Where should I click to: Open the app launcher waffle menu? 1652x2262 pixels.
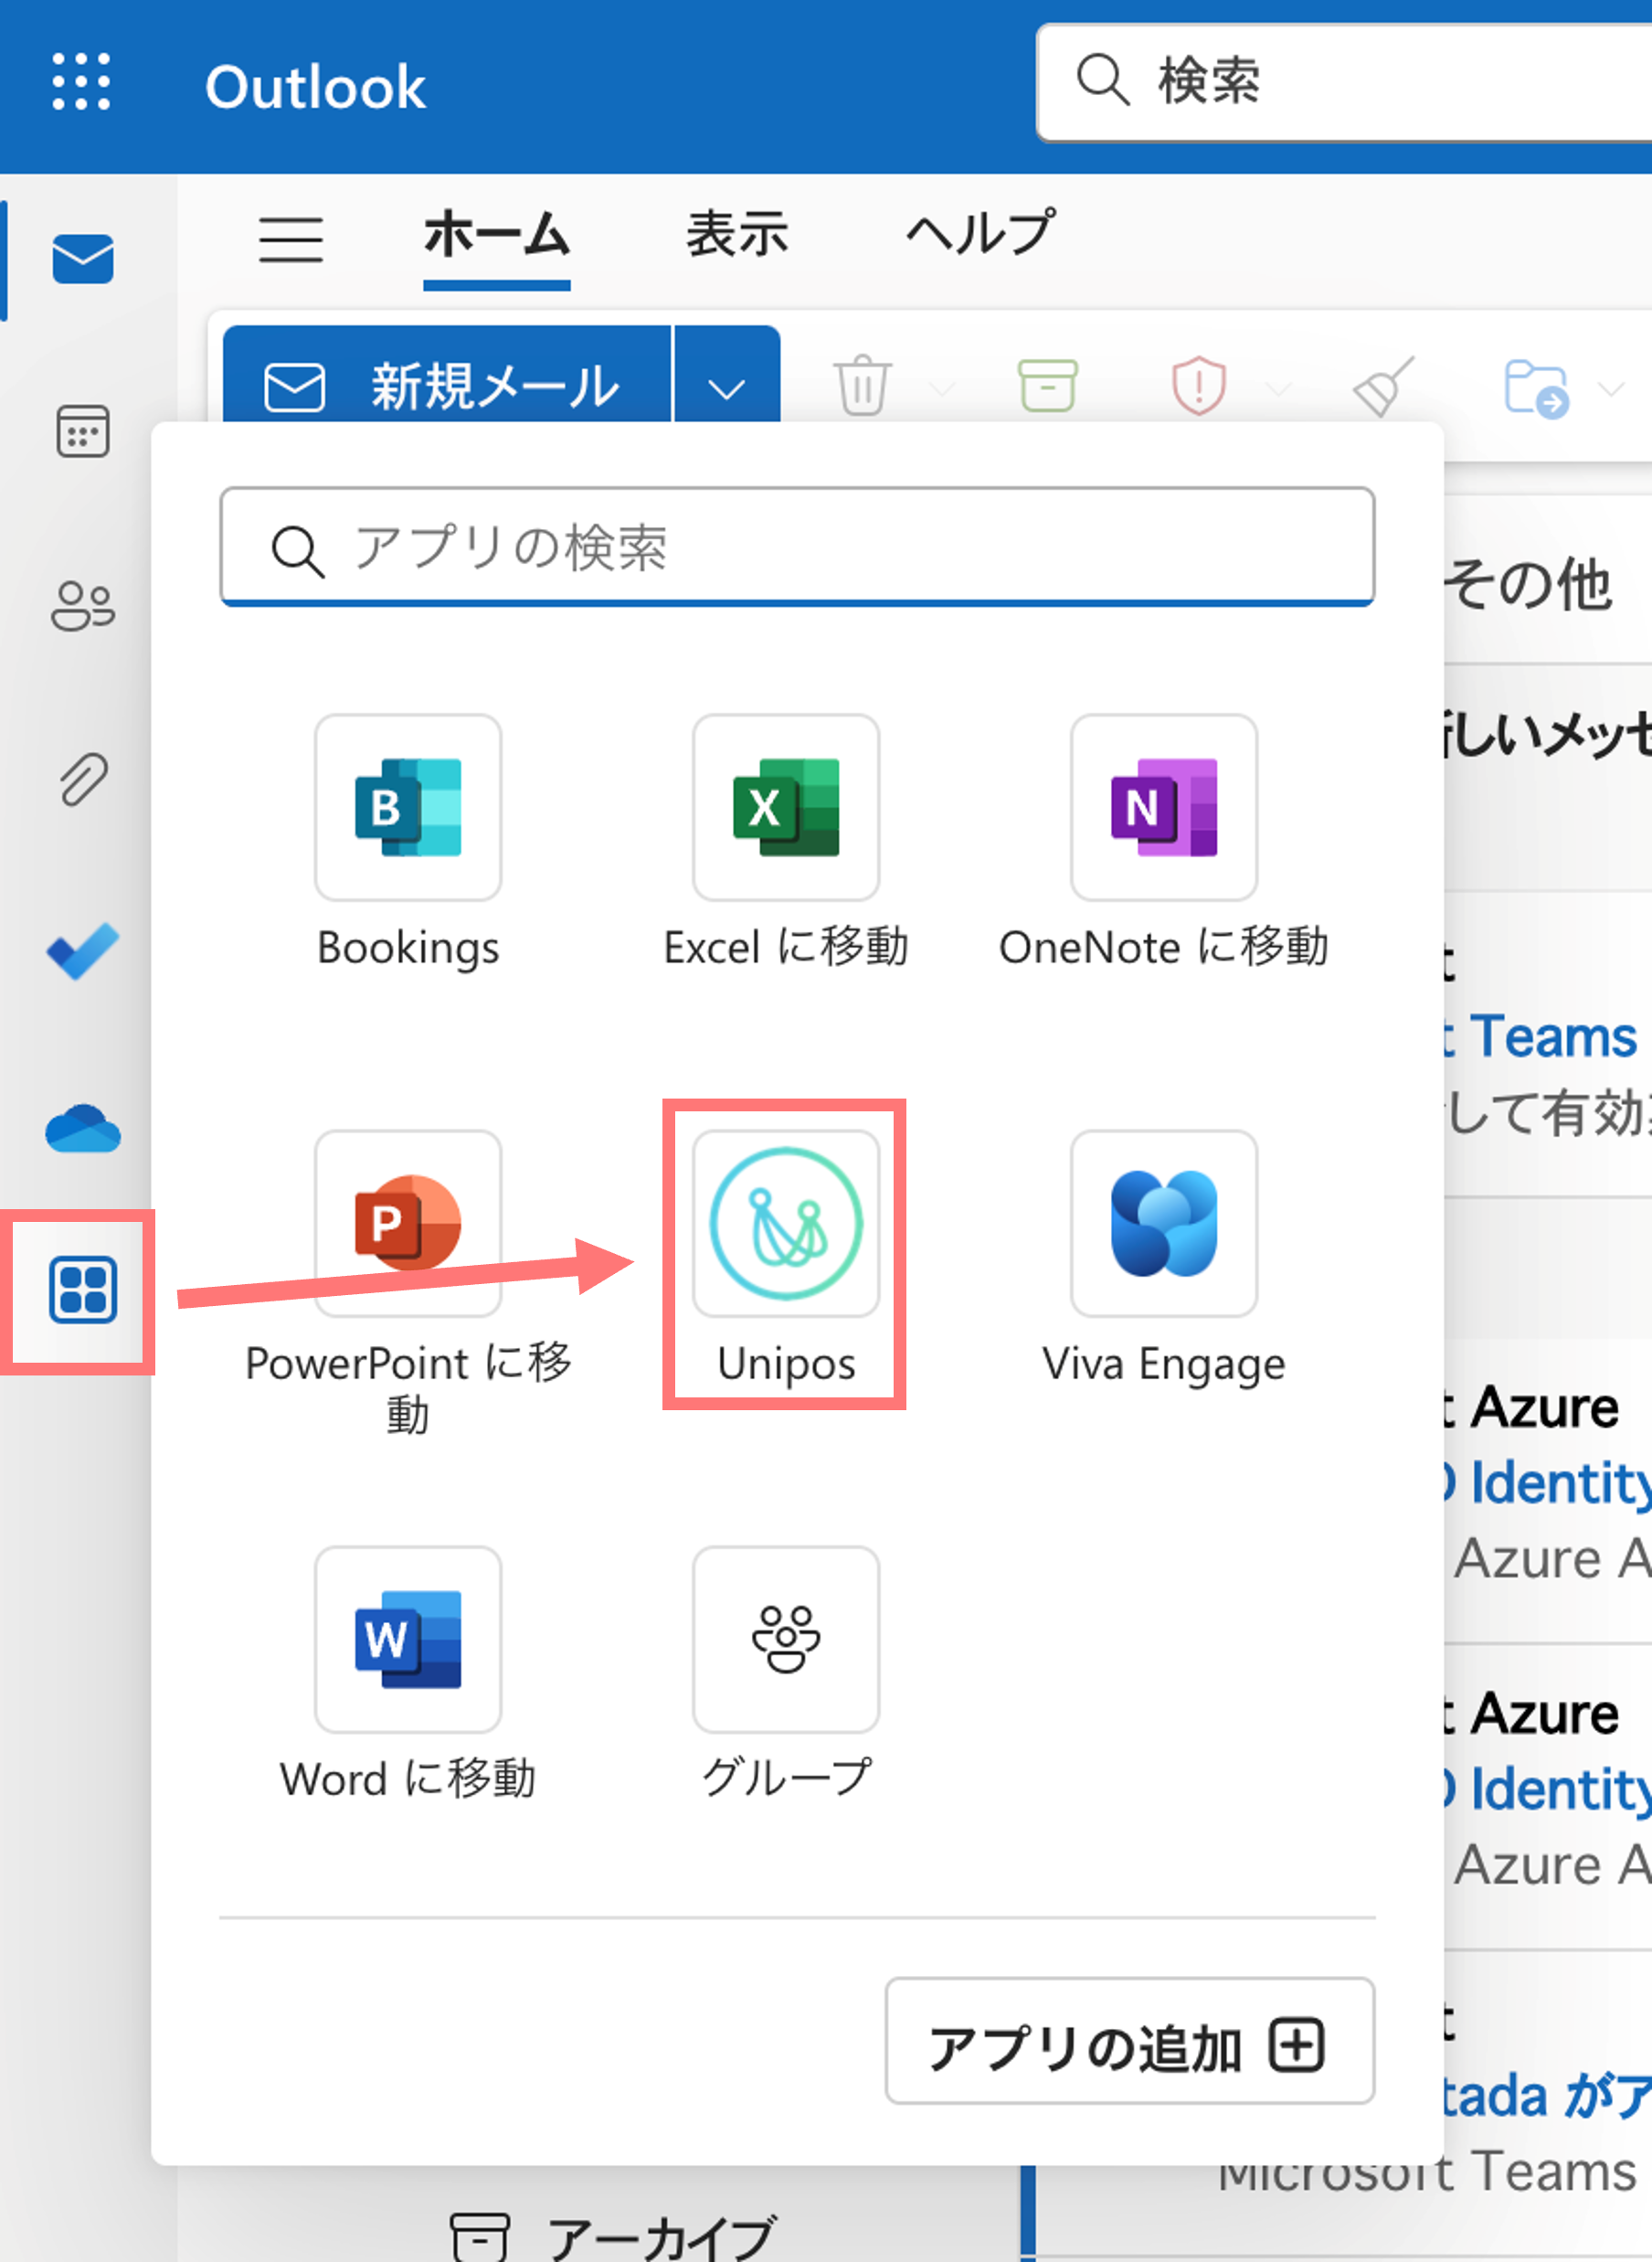pyautogui.click(x=81, y=81)
